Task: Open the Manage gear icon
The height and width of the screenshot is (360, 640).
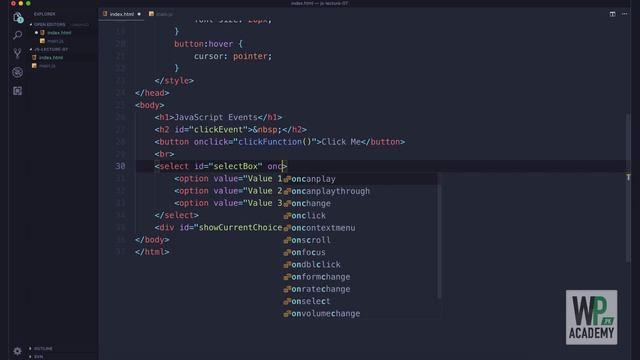Action: click(x=17, y=351)
